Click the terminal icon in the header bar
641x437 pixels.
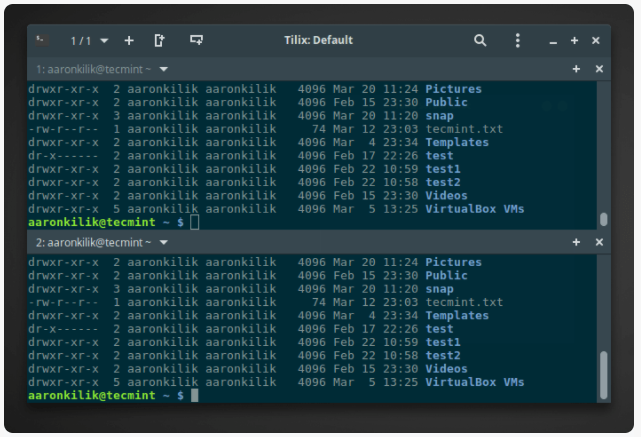[42, 40]
